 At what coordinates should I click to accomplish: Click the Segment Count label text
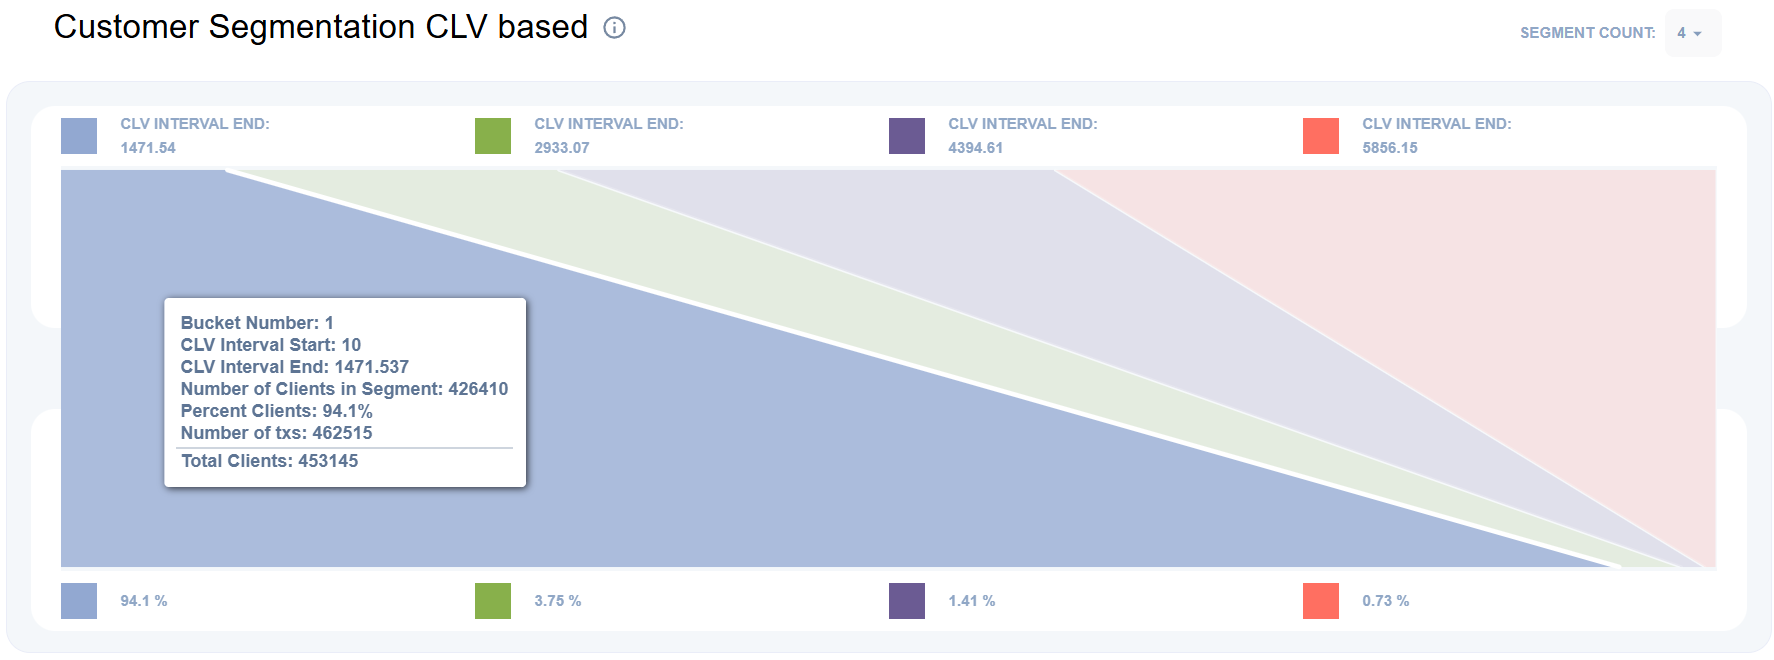[1587, 33]
